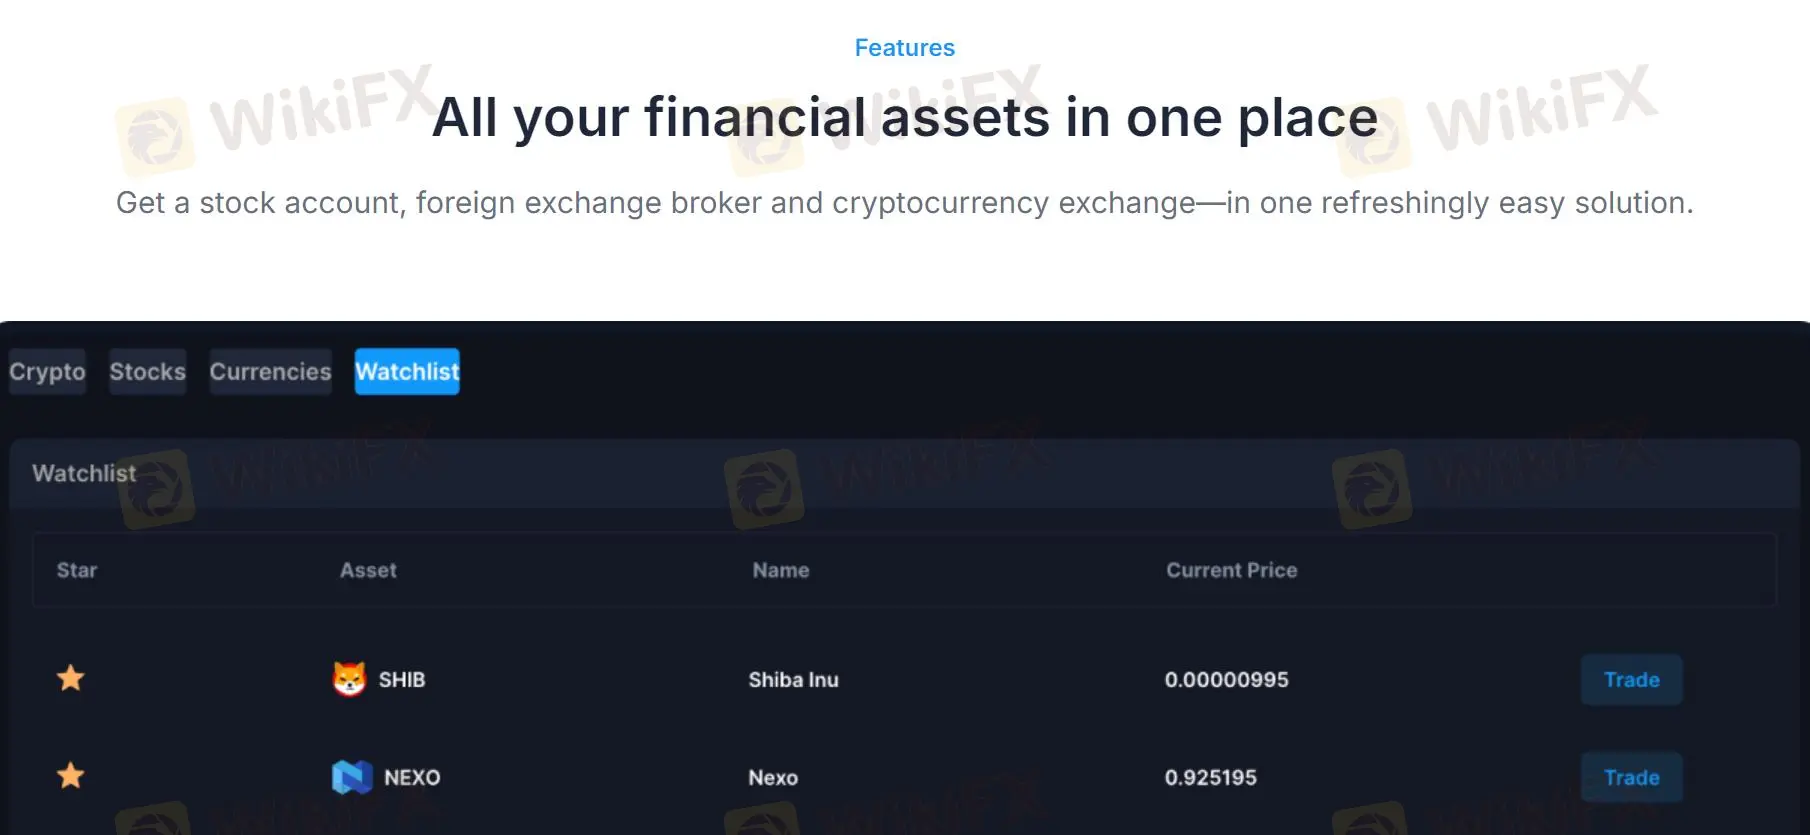Viewport: 1810px width, 835px height.
Task: Click the Asset column header
Action: pyautogui.click(x=368, y=570)
